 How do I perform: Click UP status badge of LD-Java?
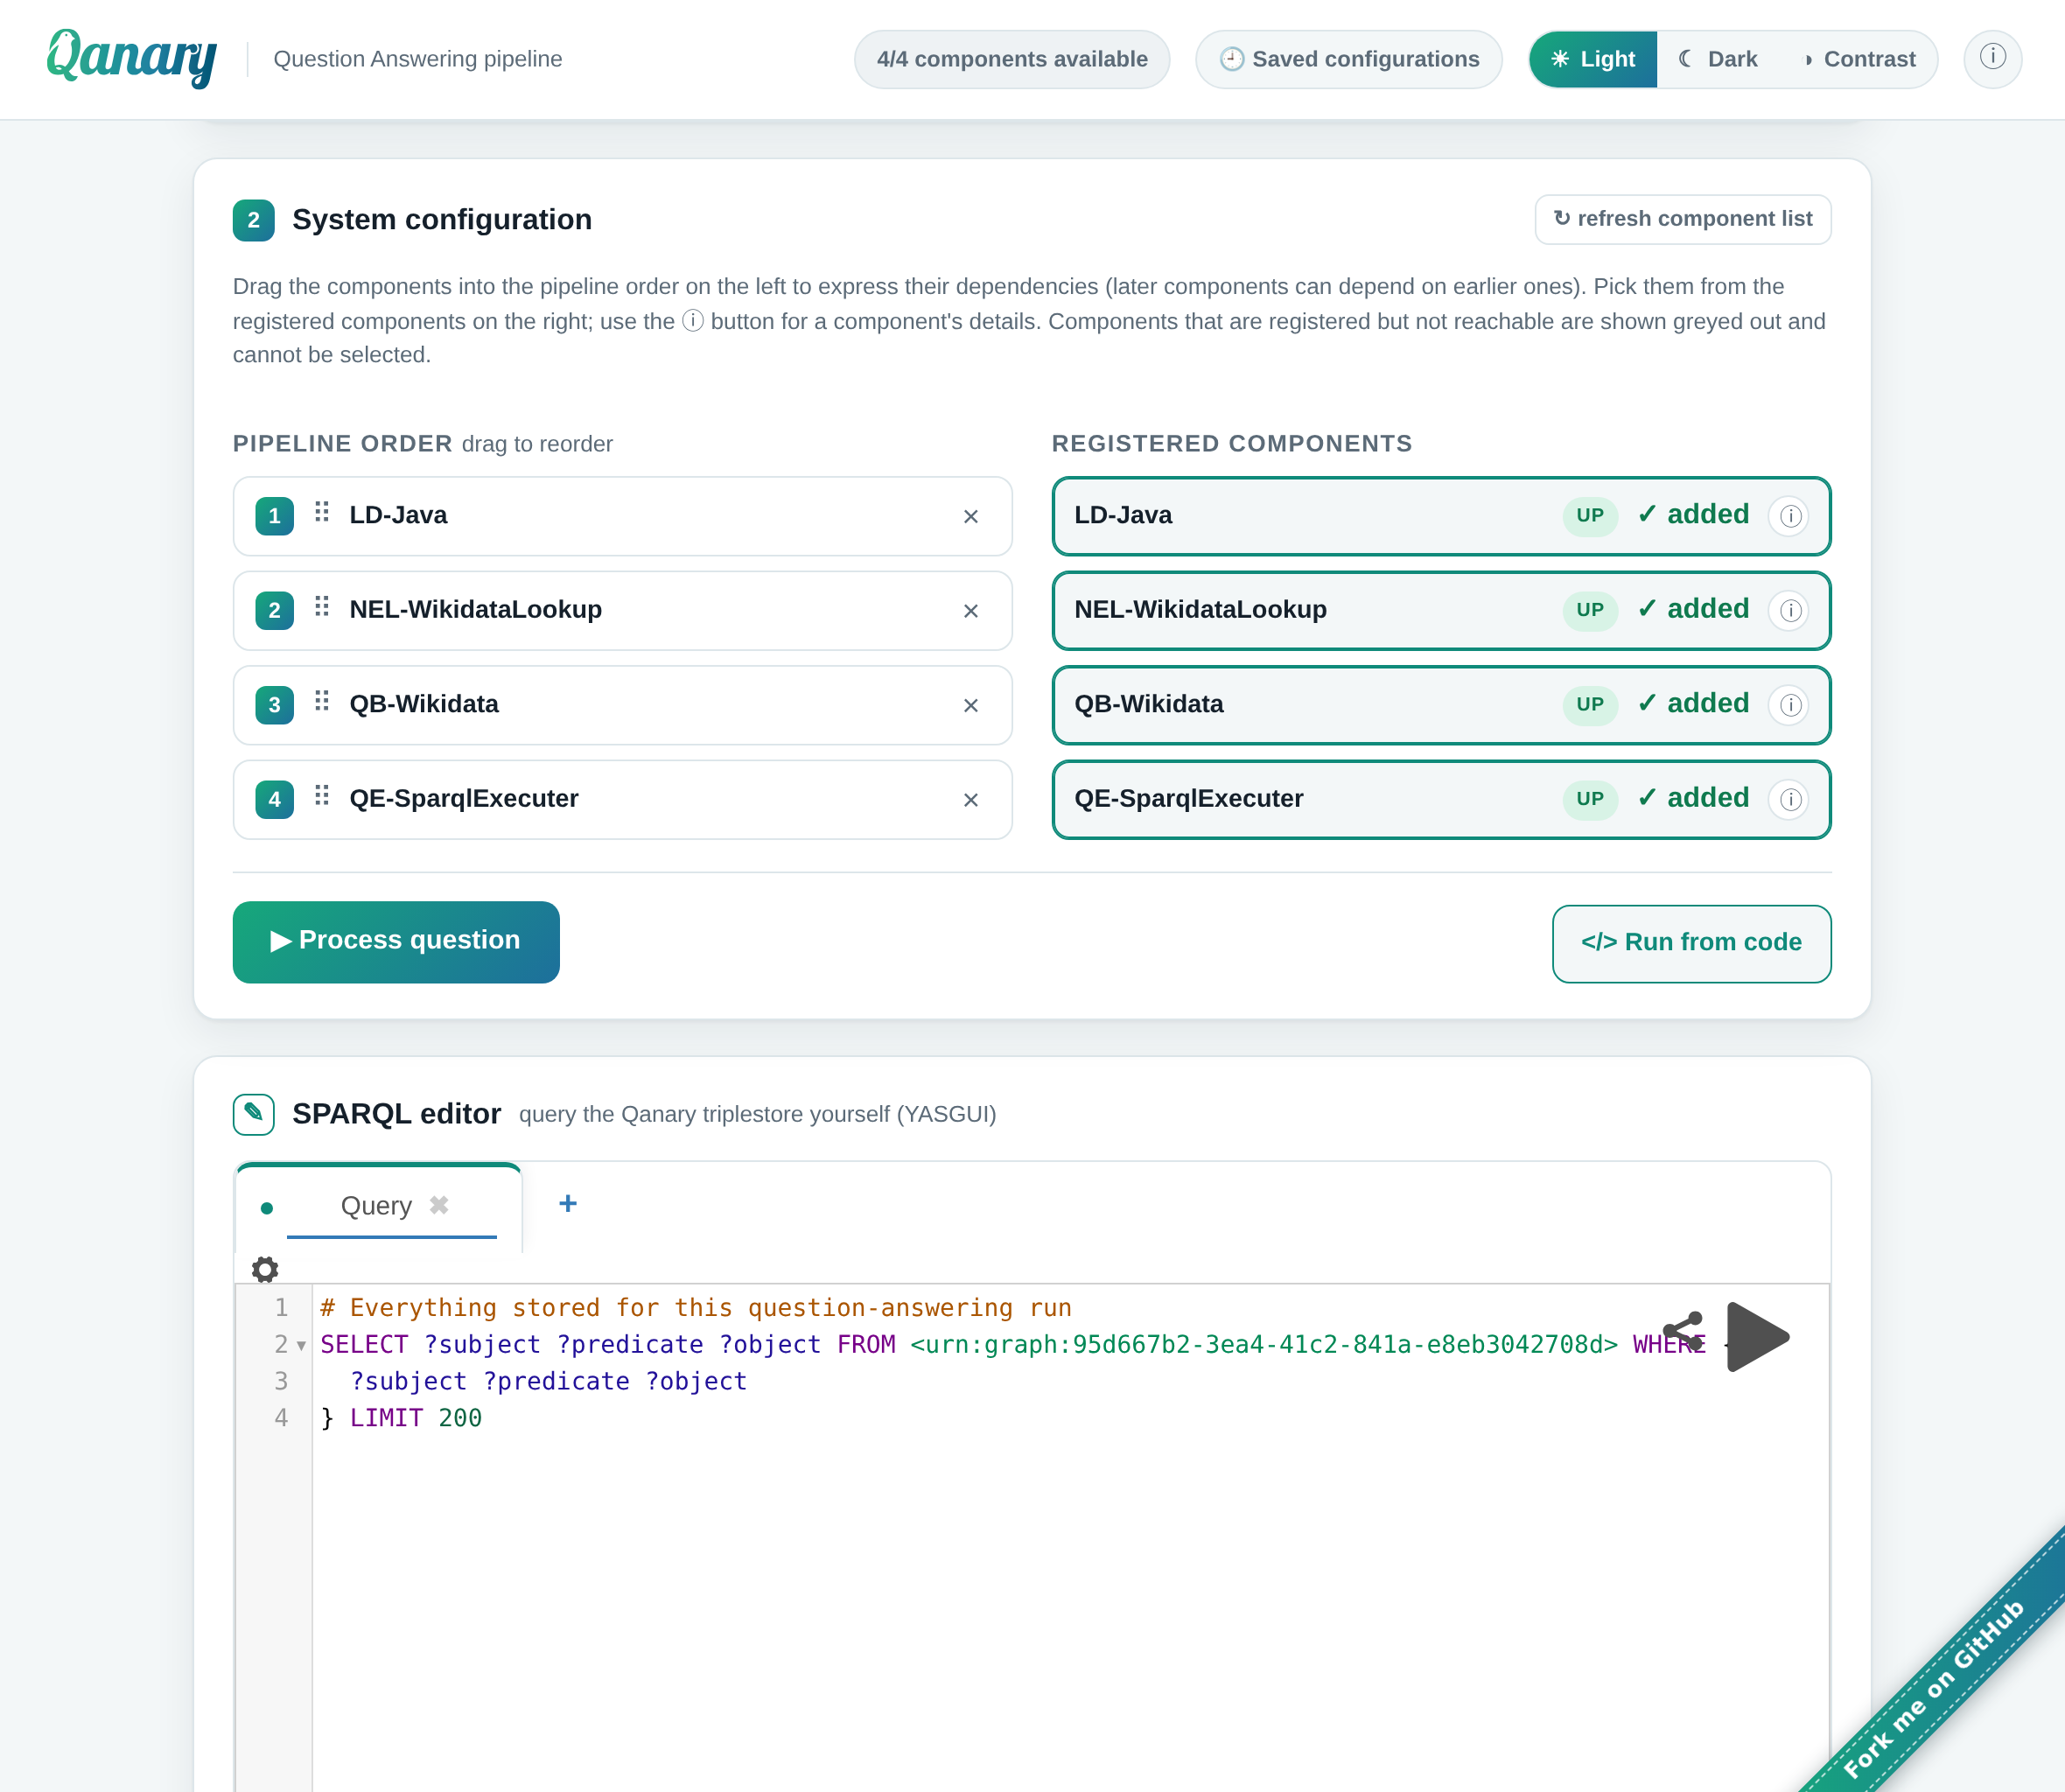tap(1590, 516)
